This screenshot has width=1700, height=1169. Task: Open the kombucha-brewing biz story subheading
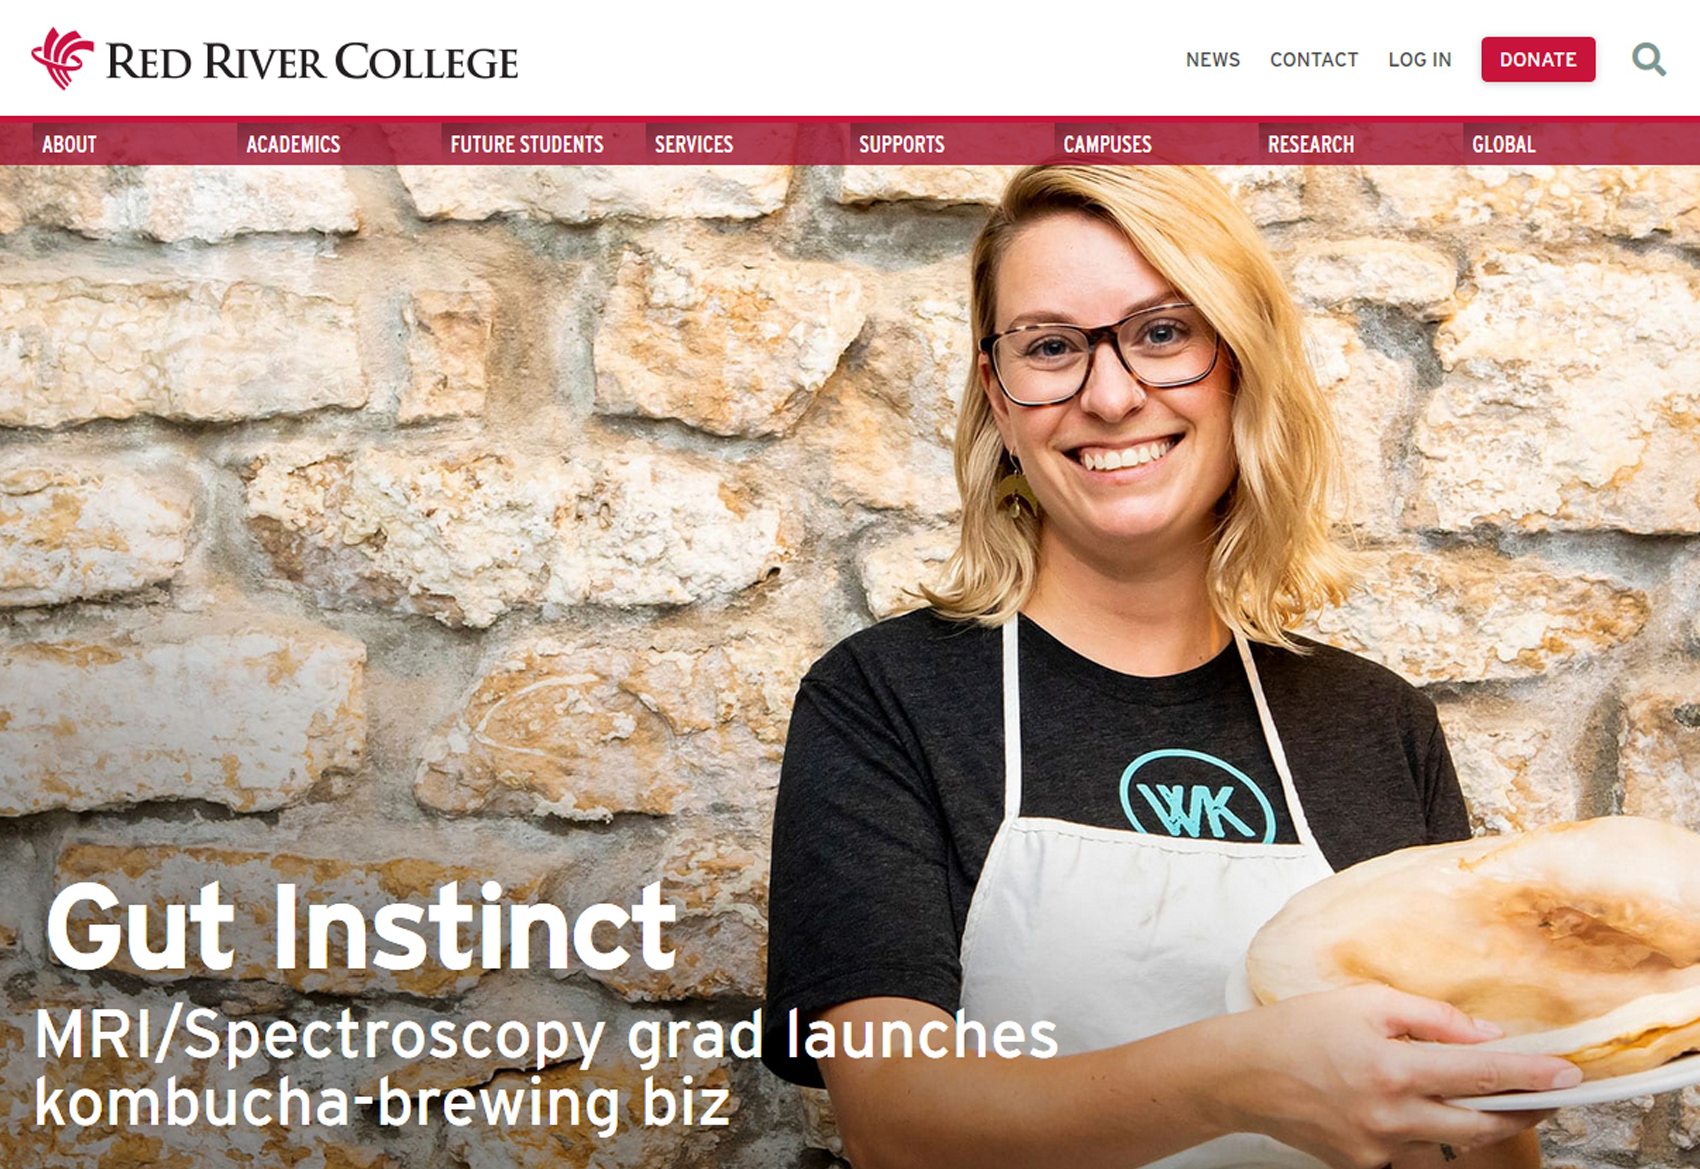[x=546, y=1068]
